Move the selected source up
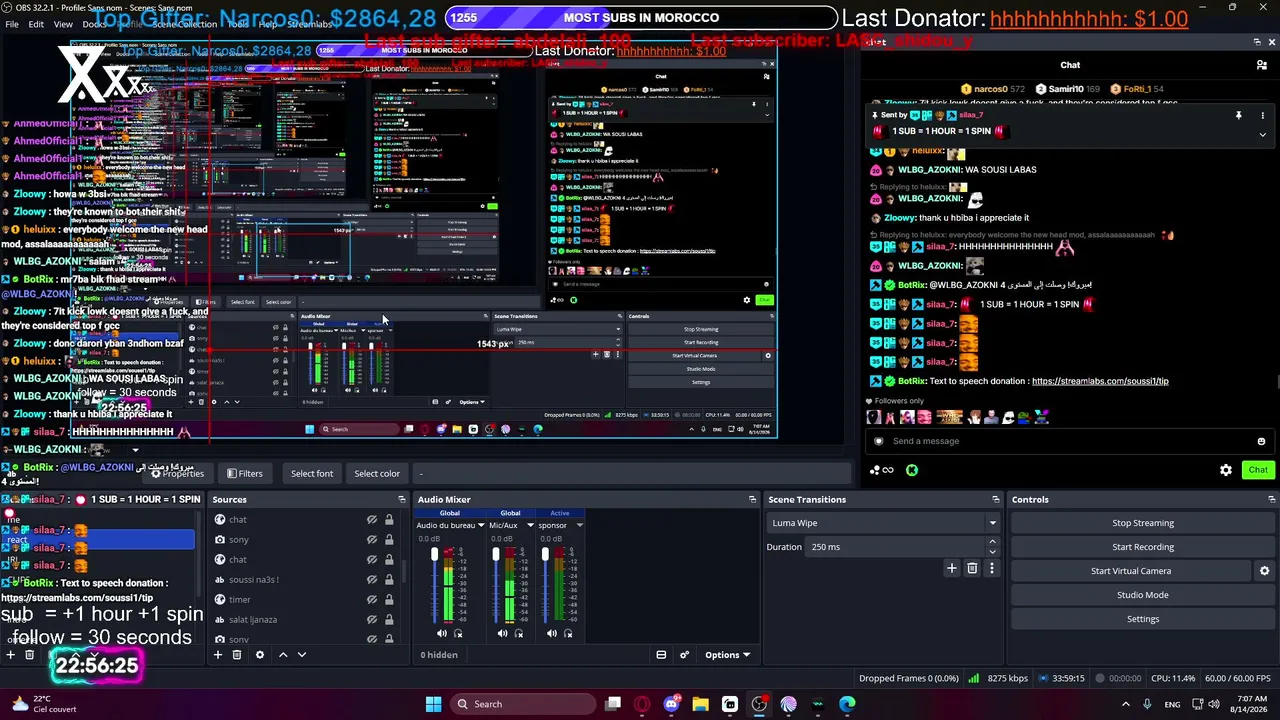This screenshot has width=1280, height=720. 283,655
